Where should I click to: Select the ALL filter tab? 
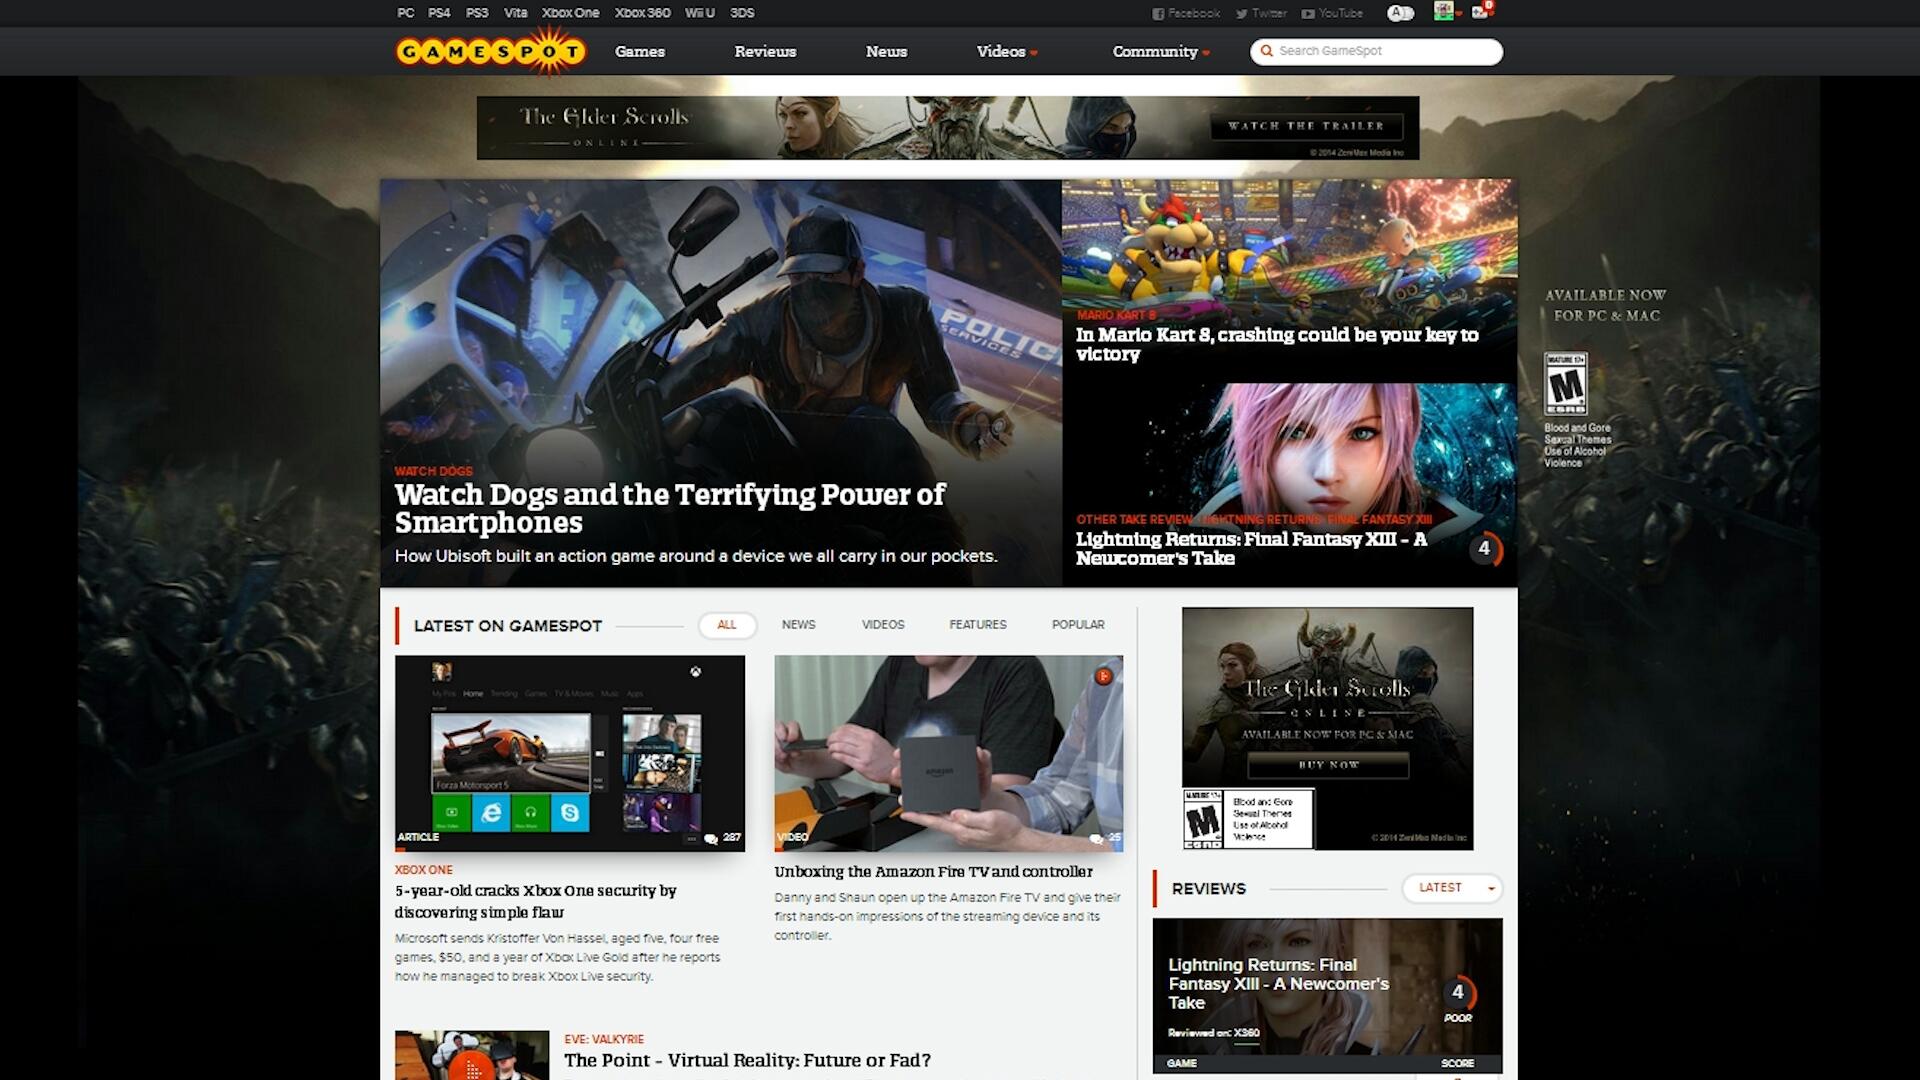[x=727, y=625]
